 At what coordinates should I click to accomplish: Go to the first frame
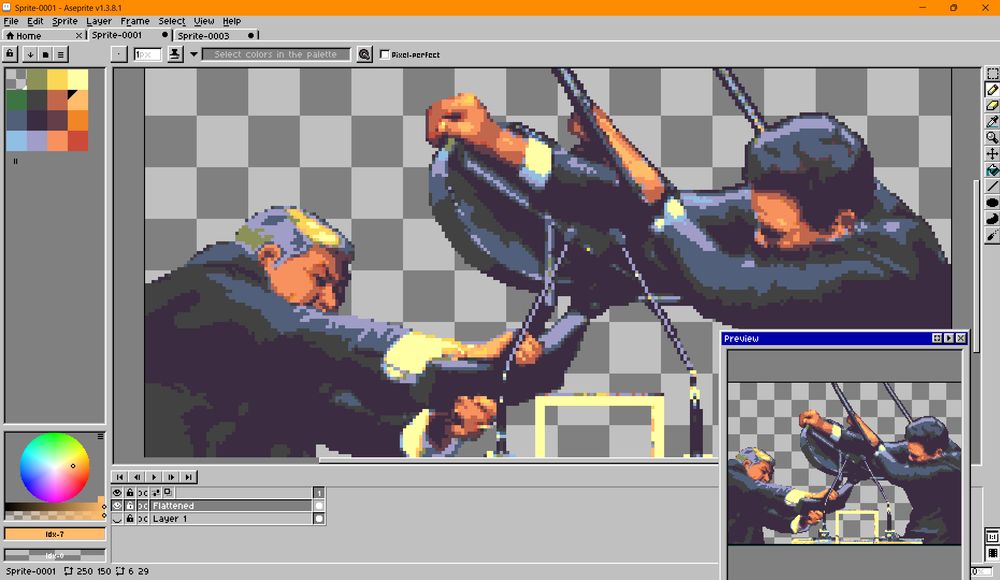(120, 477)
